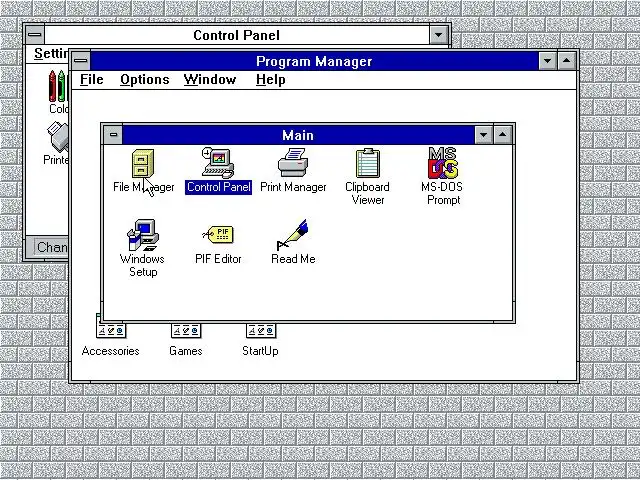This screenshot has height=480, width=640.
Task: Open Settings menu in Control Panel window
Action: (x=51, y=53)
